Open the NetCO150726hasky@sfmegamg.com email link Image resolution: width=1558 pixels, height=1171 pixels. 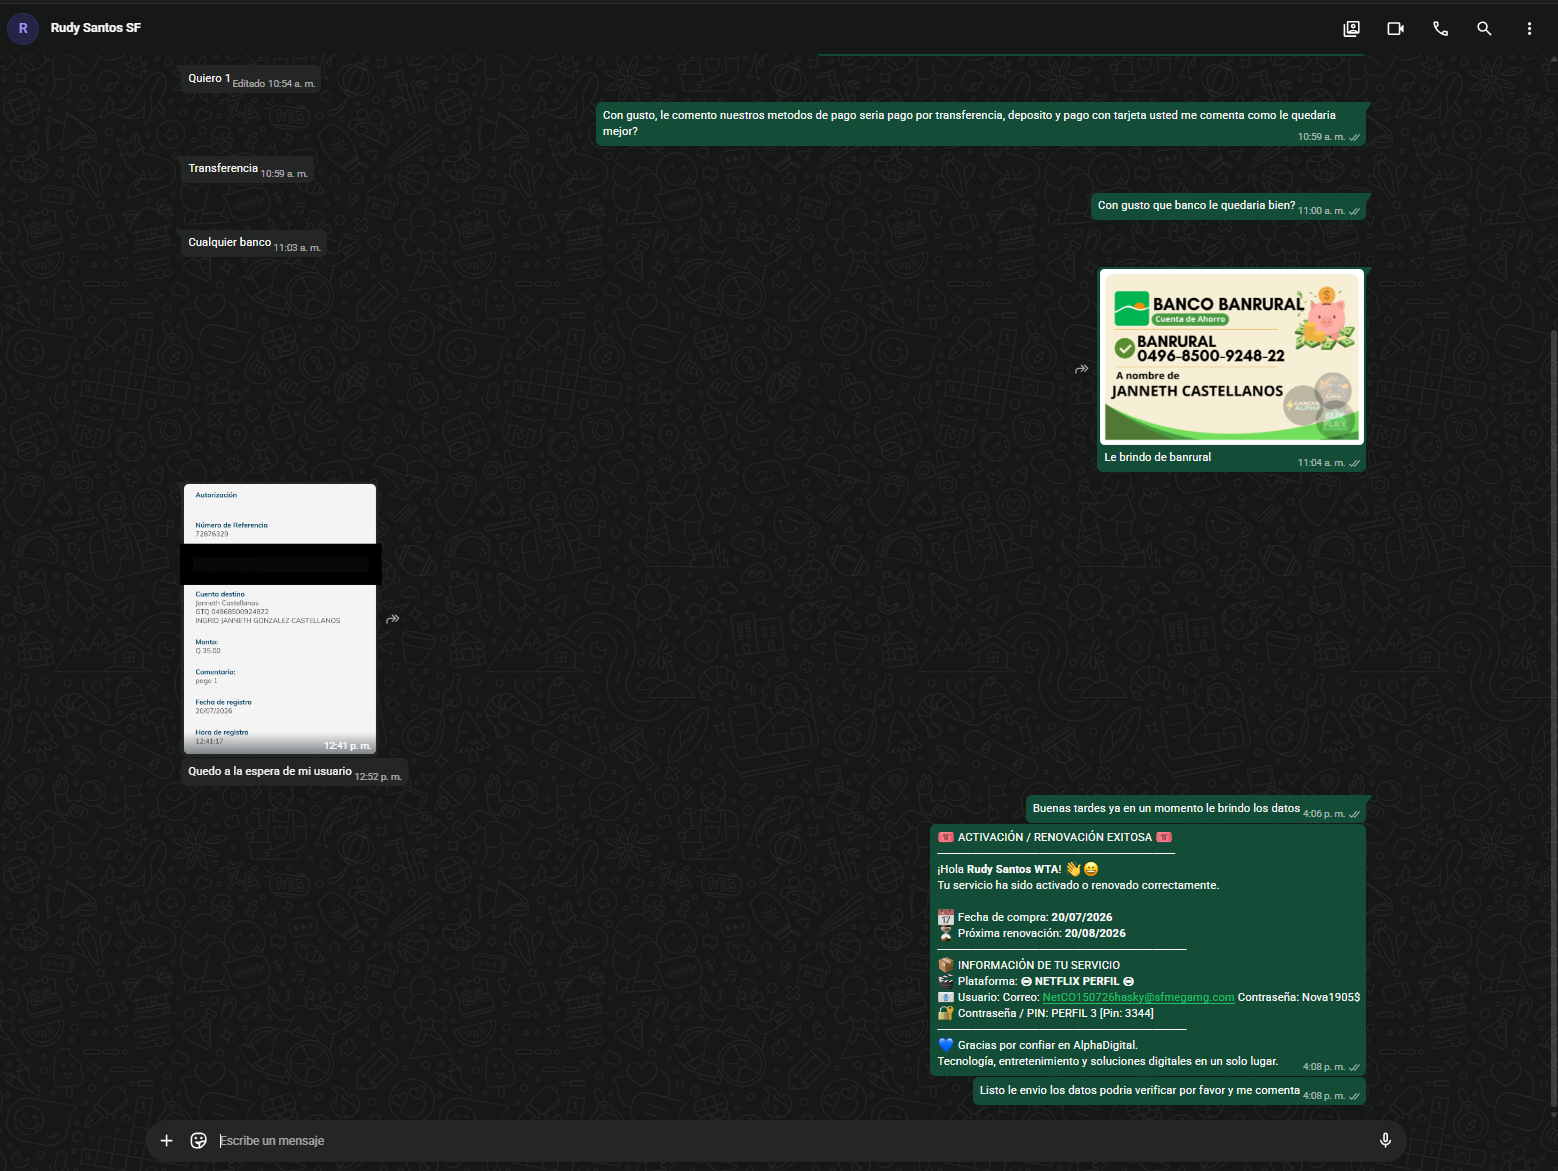click(1138, 997)
